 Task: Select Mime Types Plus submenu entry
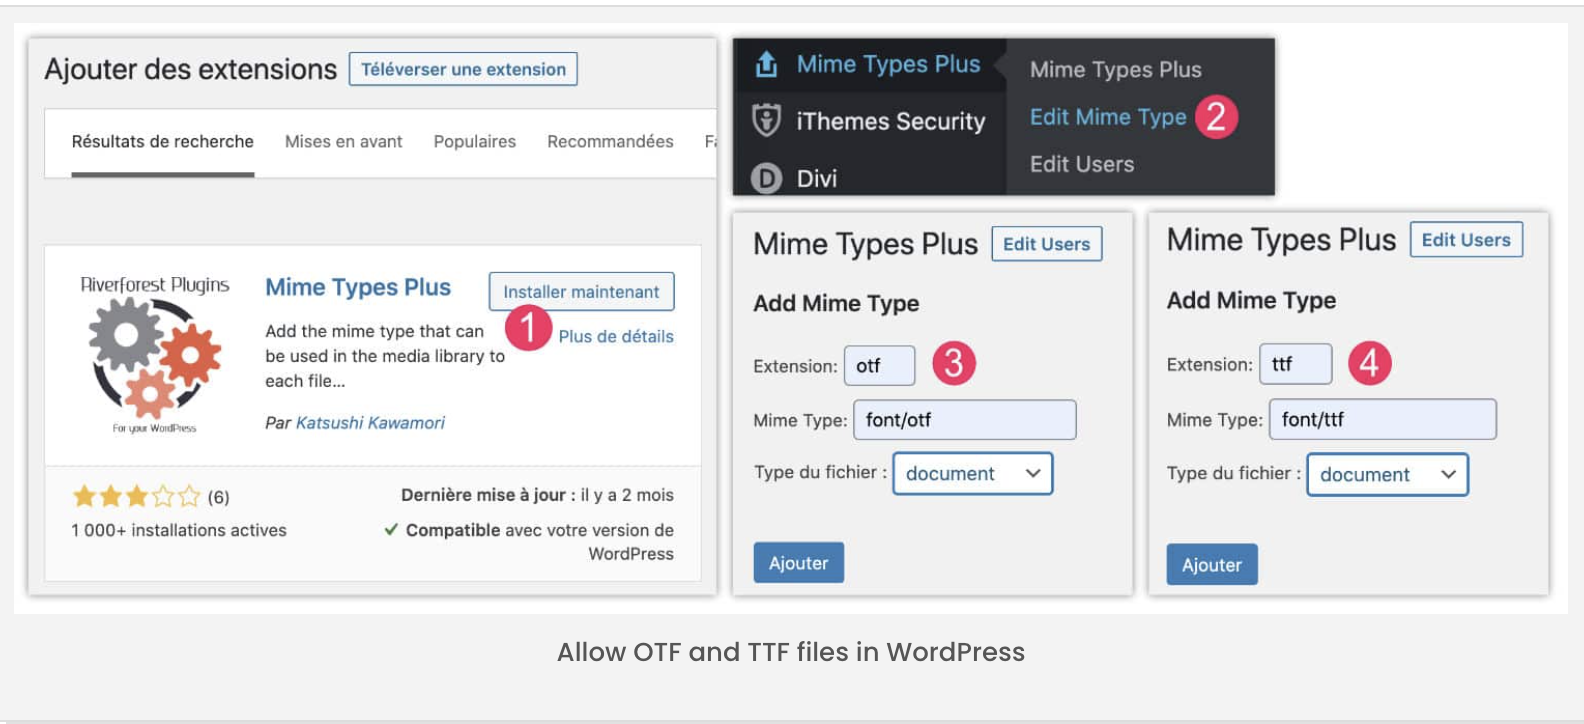(x=1116, y=70)
